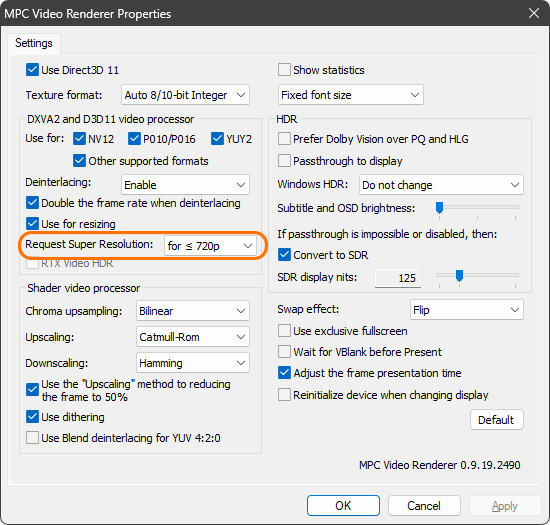Open Downscaling Hamming dropdown
This screenshot has height=525, width=550.
click(x=193, y=363)
